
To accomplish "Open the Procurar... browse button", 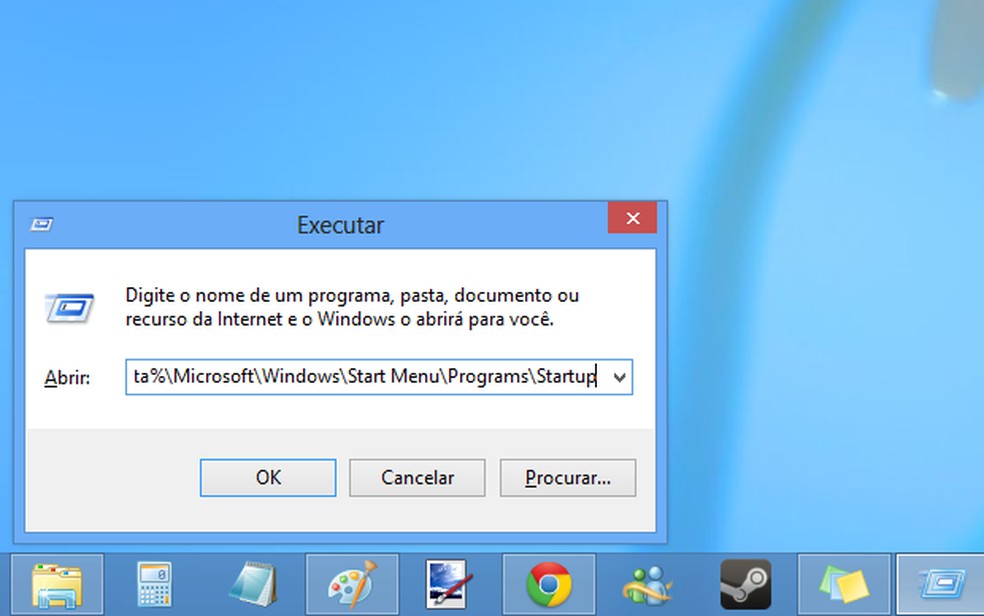I will click(568, 477).
